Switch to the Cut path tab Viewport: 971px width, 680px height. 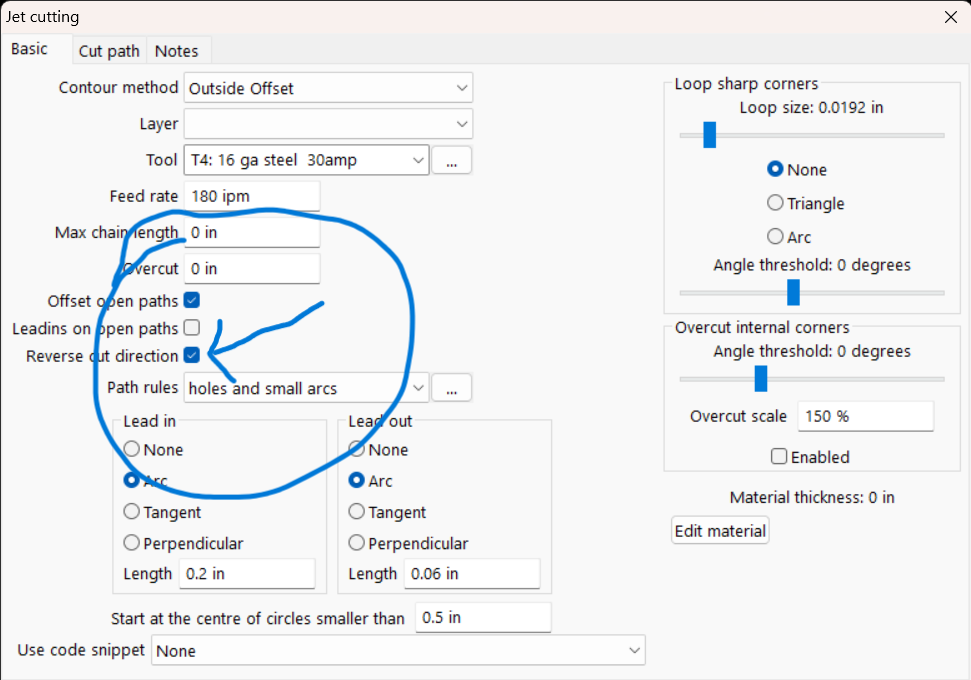[x=109, y=51]
